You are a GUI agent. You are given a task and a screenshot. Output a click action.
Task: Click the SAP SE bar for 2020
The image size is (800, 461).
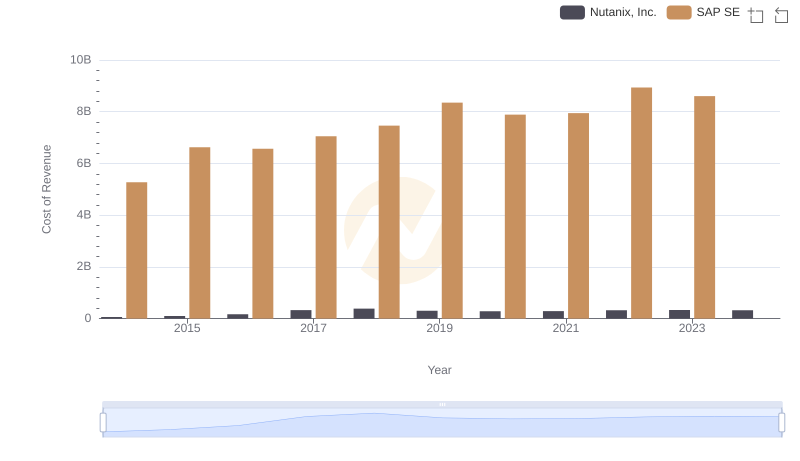tap(515, 217)
